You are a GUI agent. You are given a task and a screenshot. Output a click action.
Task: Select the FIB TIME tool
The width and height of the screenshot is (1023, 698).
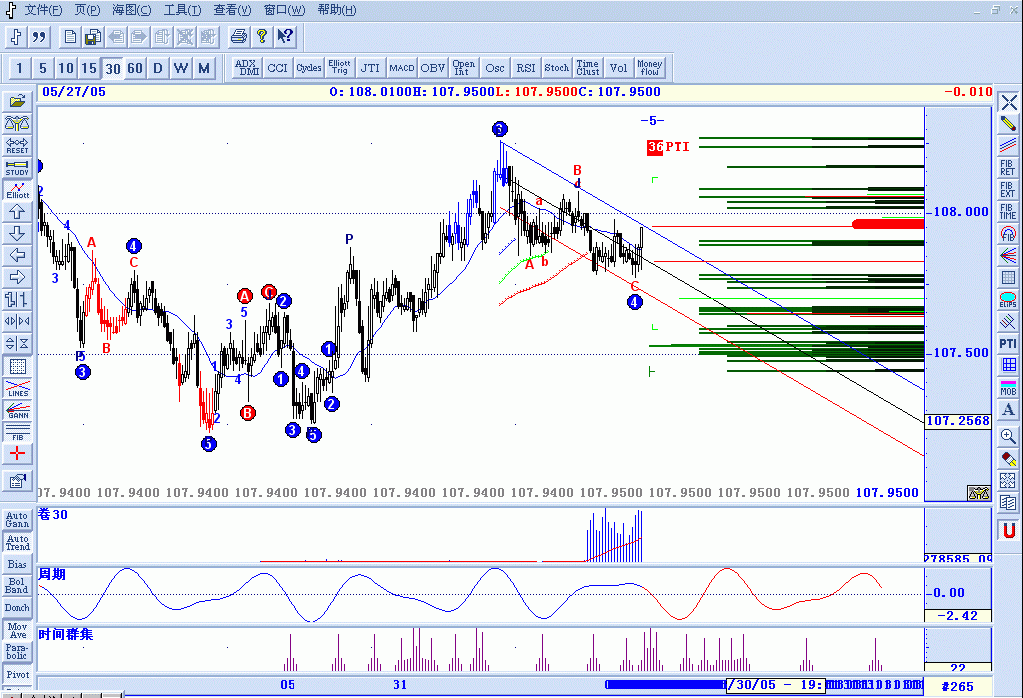(x=1009, y=211)
